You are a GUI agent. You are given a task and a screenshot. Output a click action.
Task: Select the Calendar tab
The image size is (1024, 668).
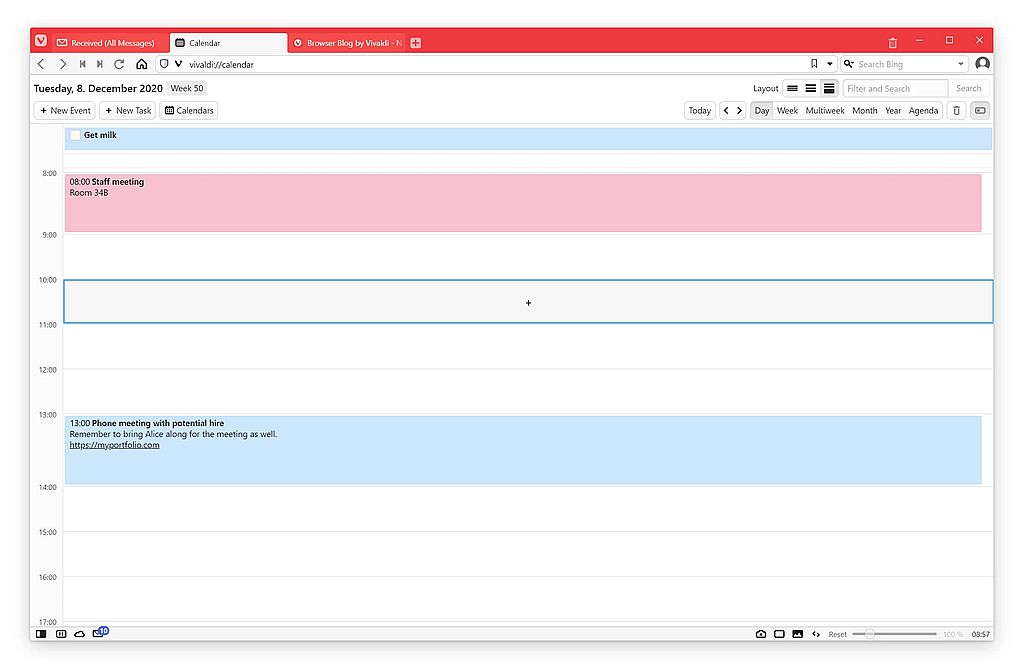tap(228, 43)
